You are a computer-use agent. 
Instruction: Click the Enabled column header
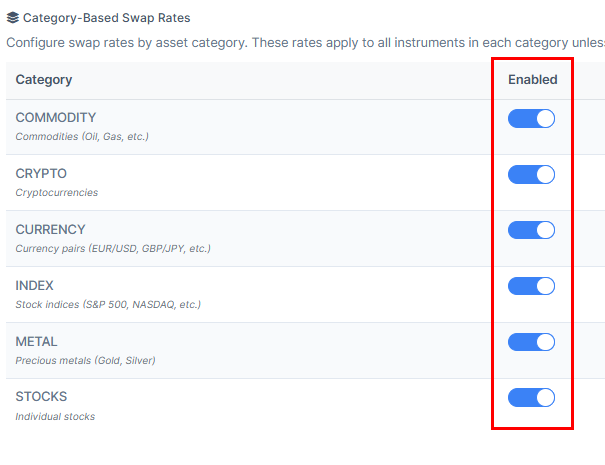coord(532,80)
